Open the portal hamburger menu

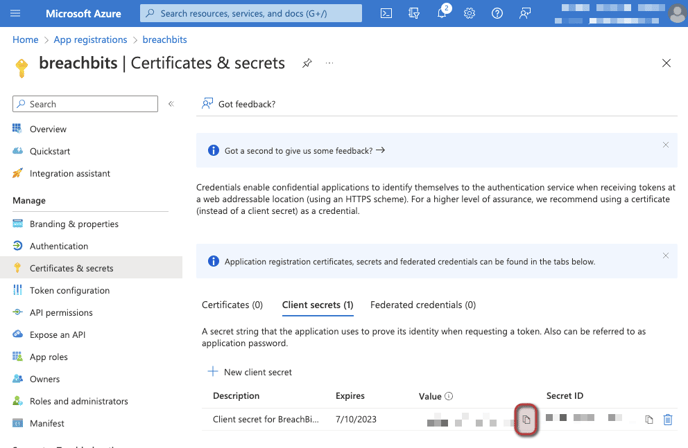pos(15,13)
